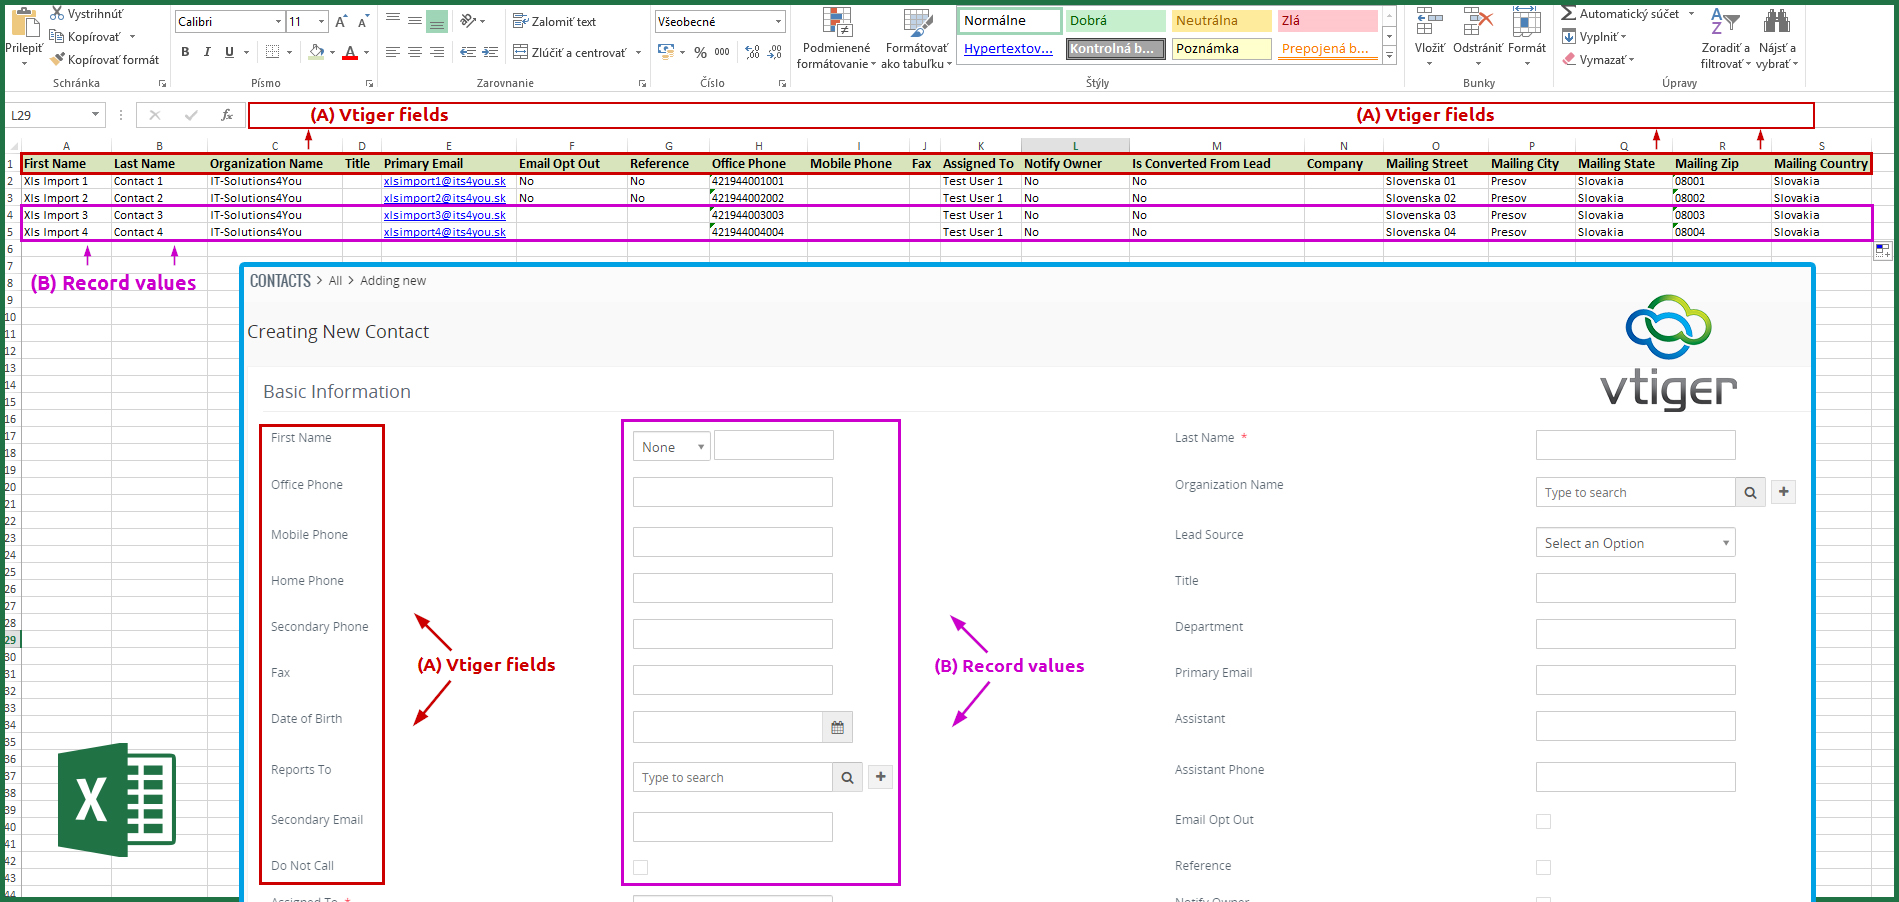
Task: Click the Last Name input field
Action: coord(1635,445)
